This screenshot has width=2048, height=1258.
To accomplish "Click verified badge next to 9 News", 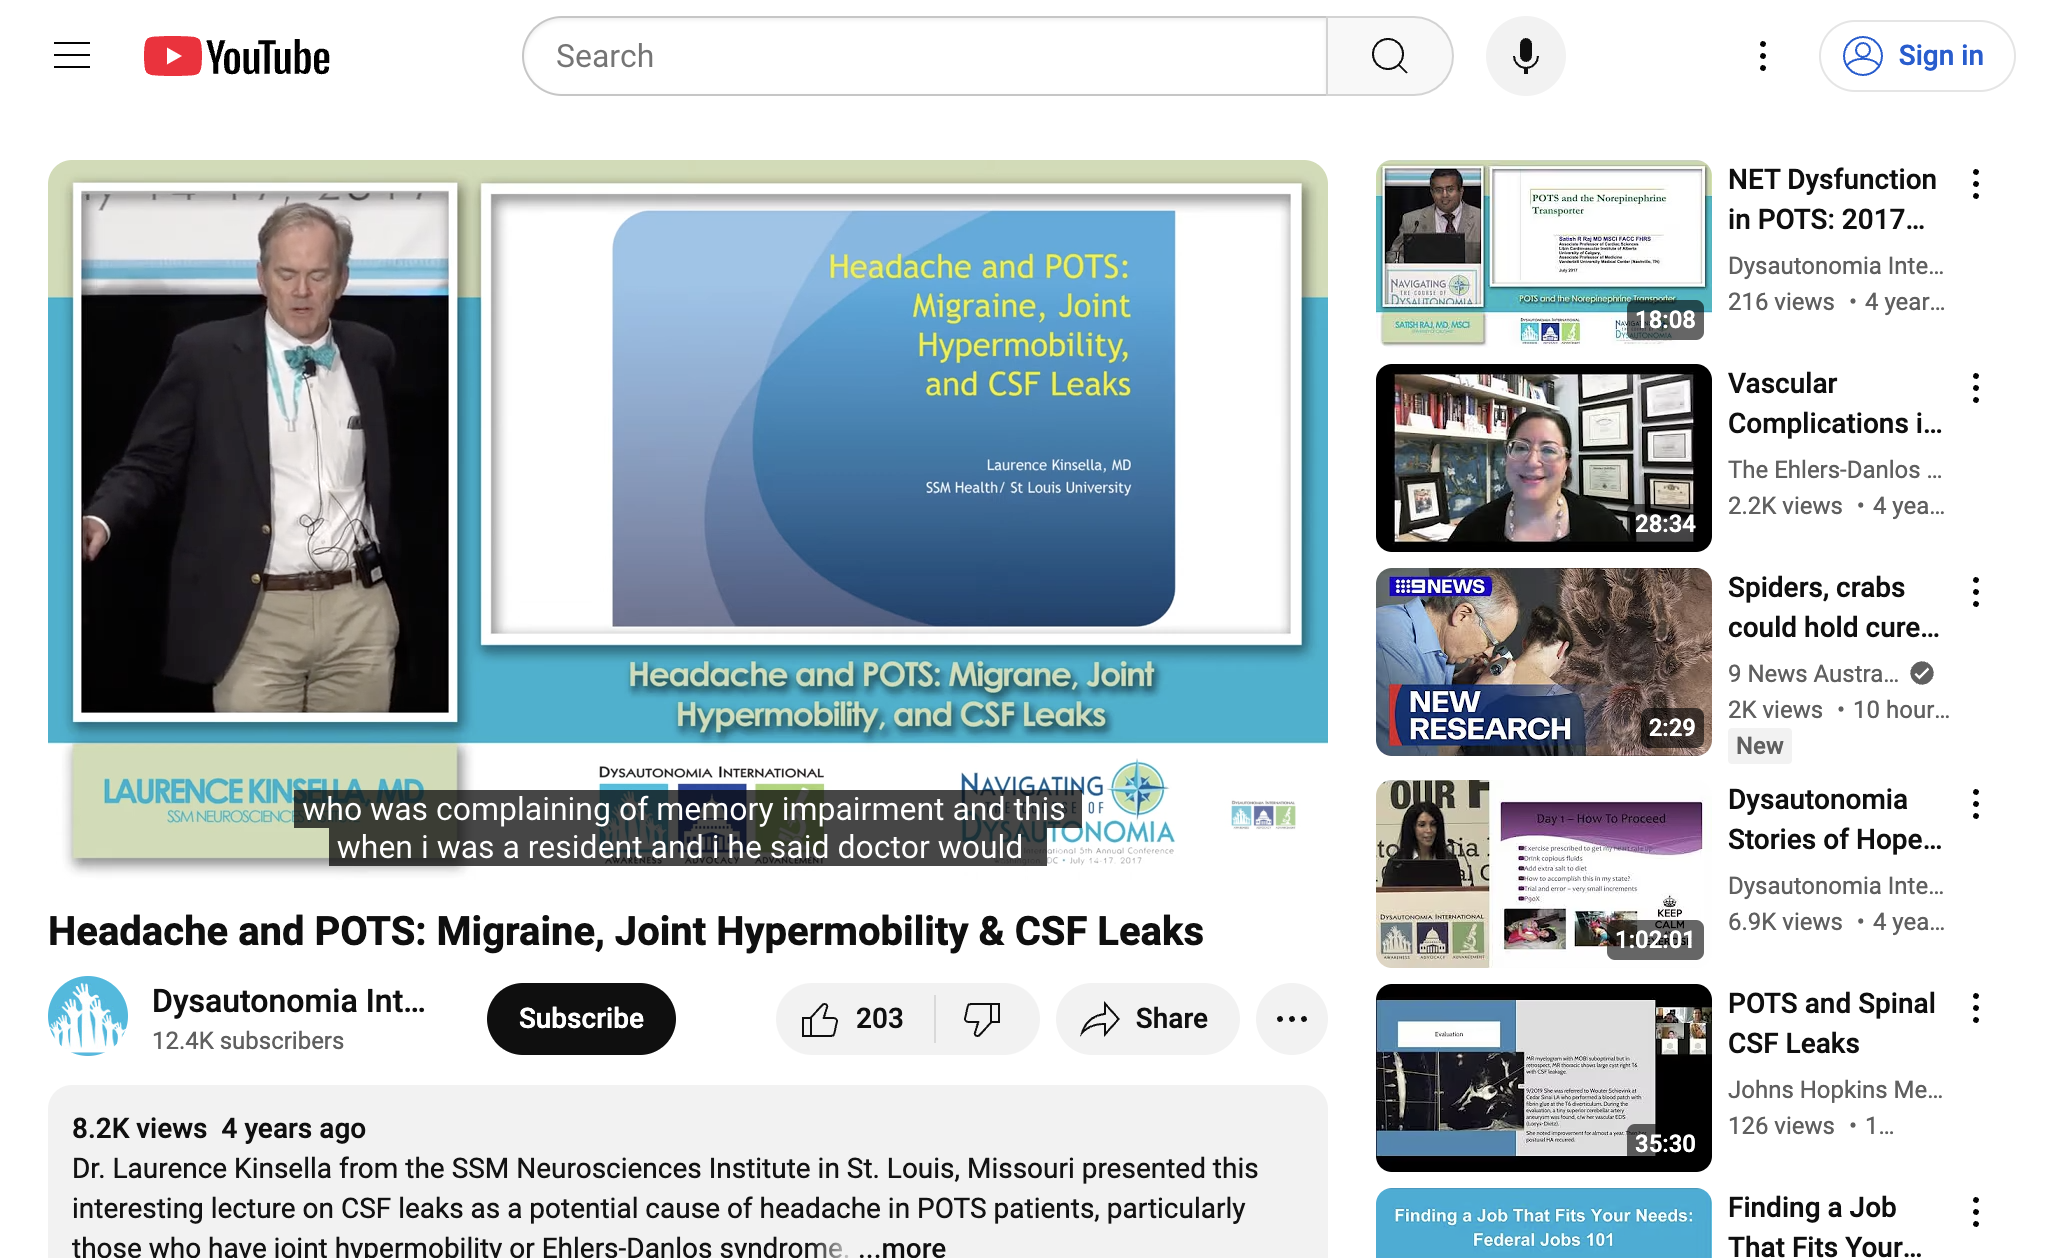I will coord(1922,673).
